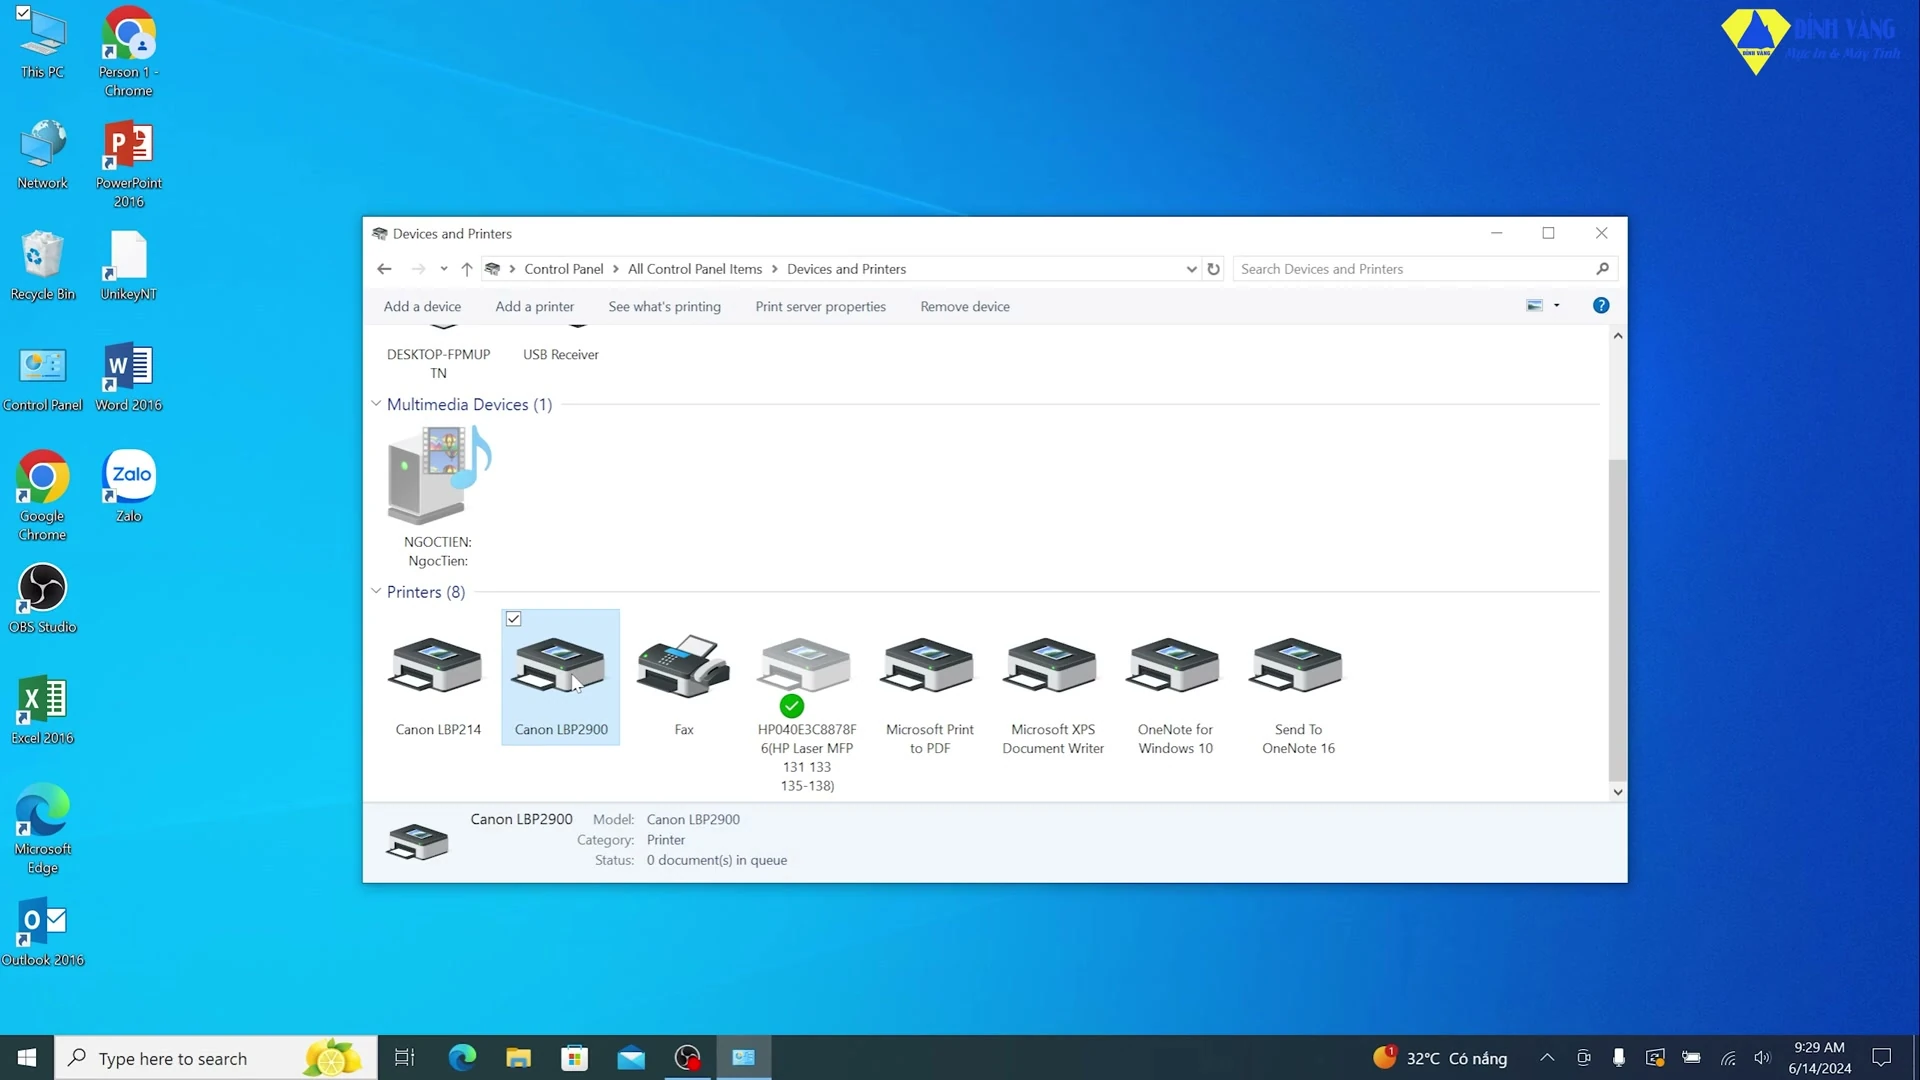The width and height of the screenshot is (1920, 1080).
Task: Uncheck the Canon LBP2900 selection checkbox
Action: click(514, 619)
